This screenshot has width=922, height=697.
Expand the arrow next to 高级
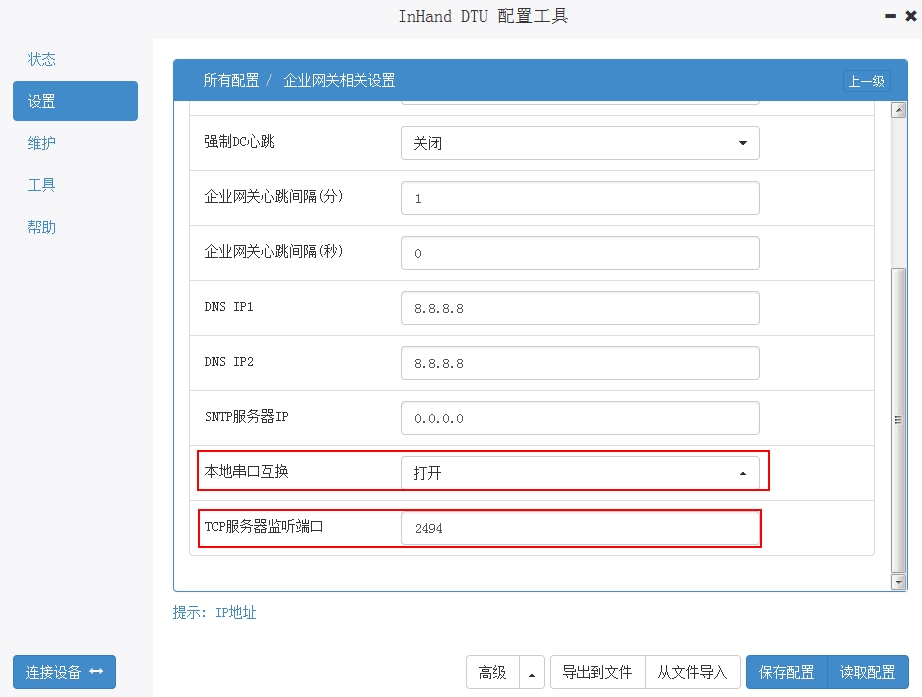click(531, 673)
